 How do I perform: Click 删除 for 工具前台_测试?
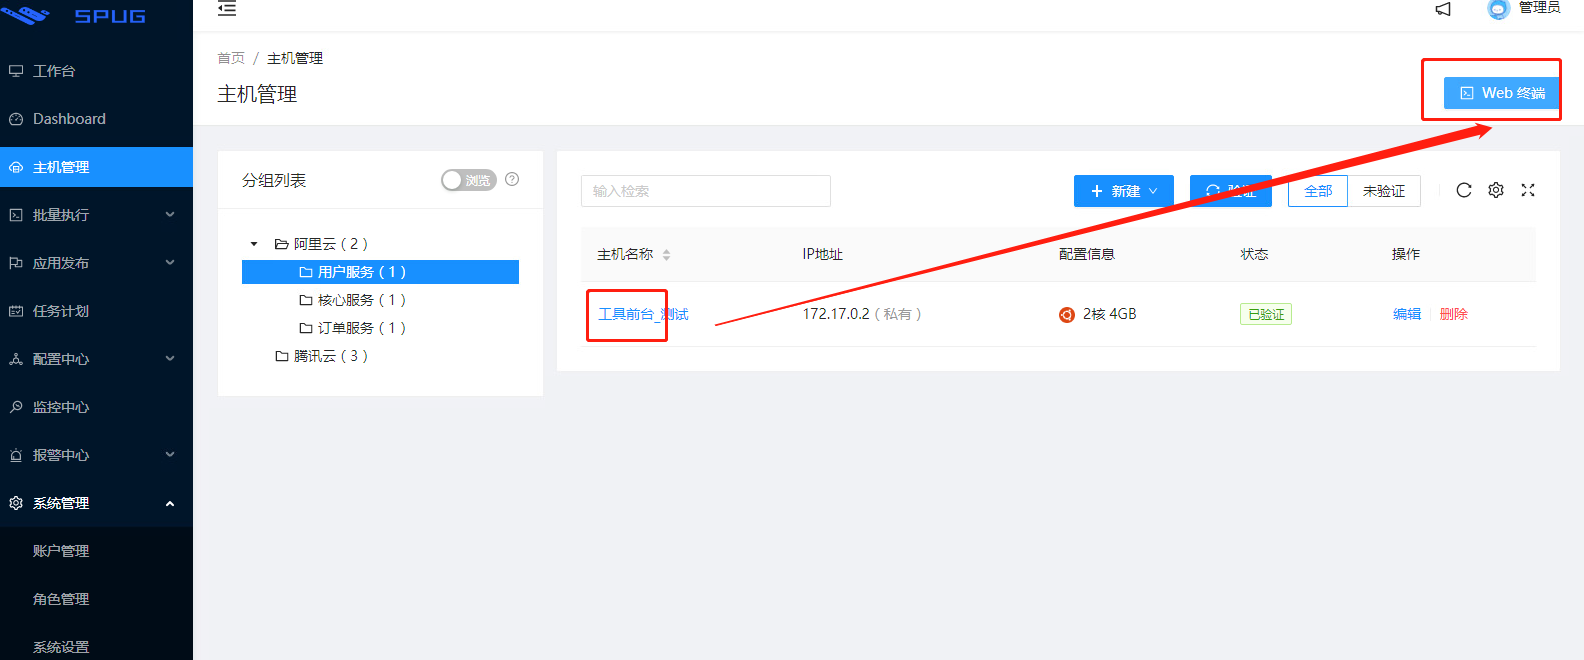pyautogui.click(x=1454, y=314)
